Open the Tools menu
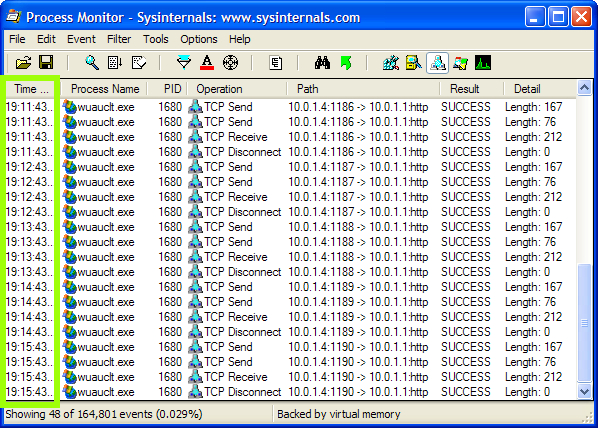598x428 pixels. 156,39
